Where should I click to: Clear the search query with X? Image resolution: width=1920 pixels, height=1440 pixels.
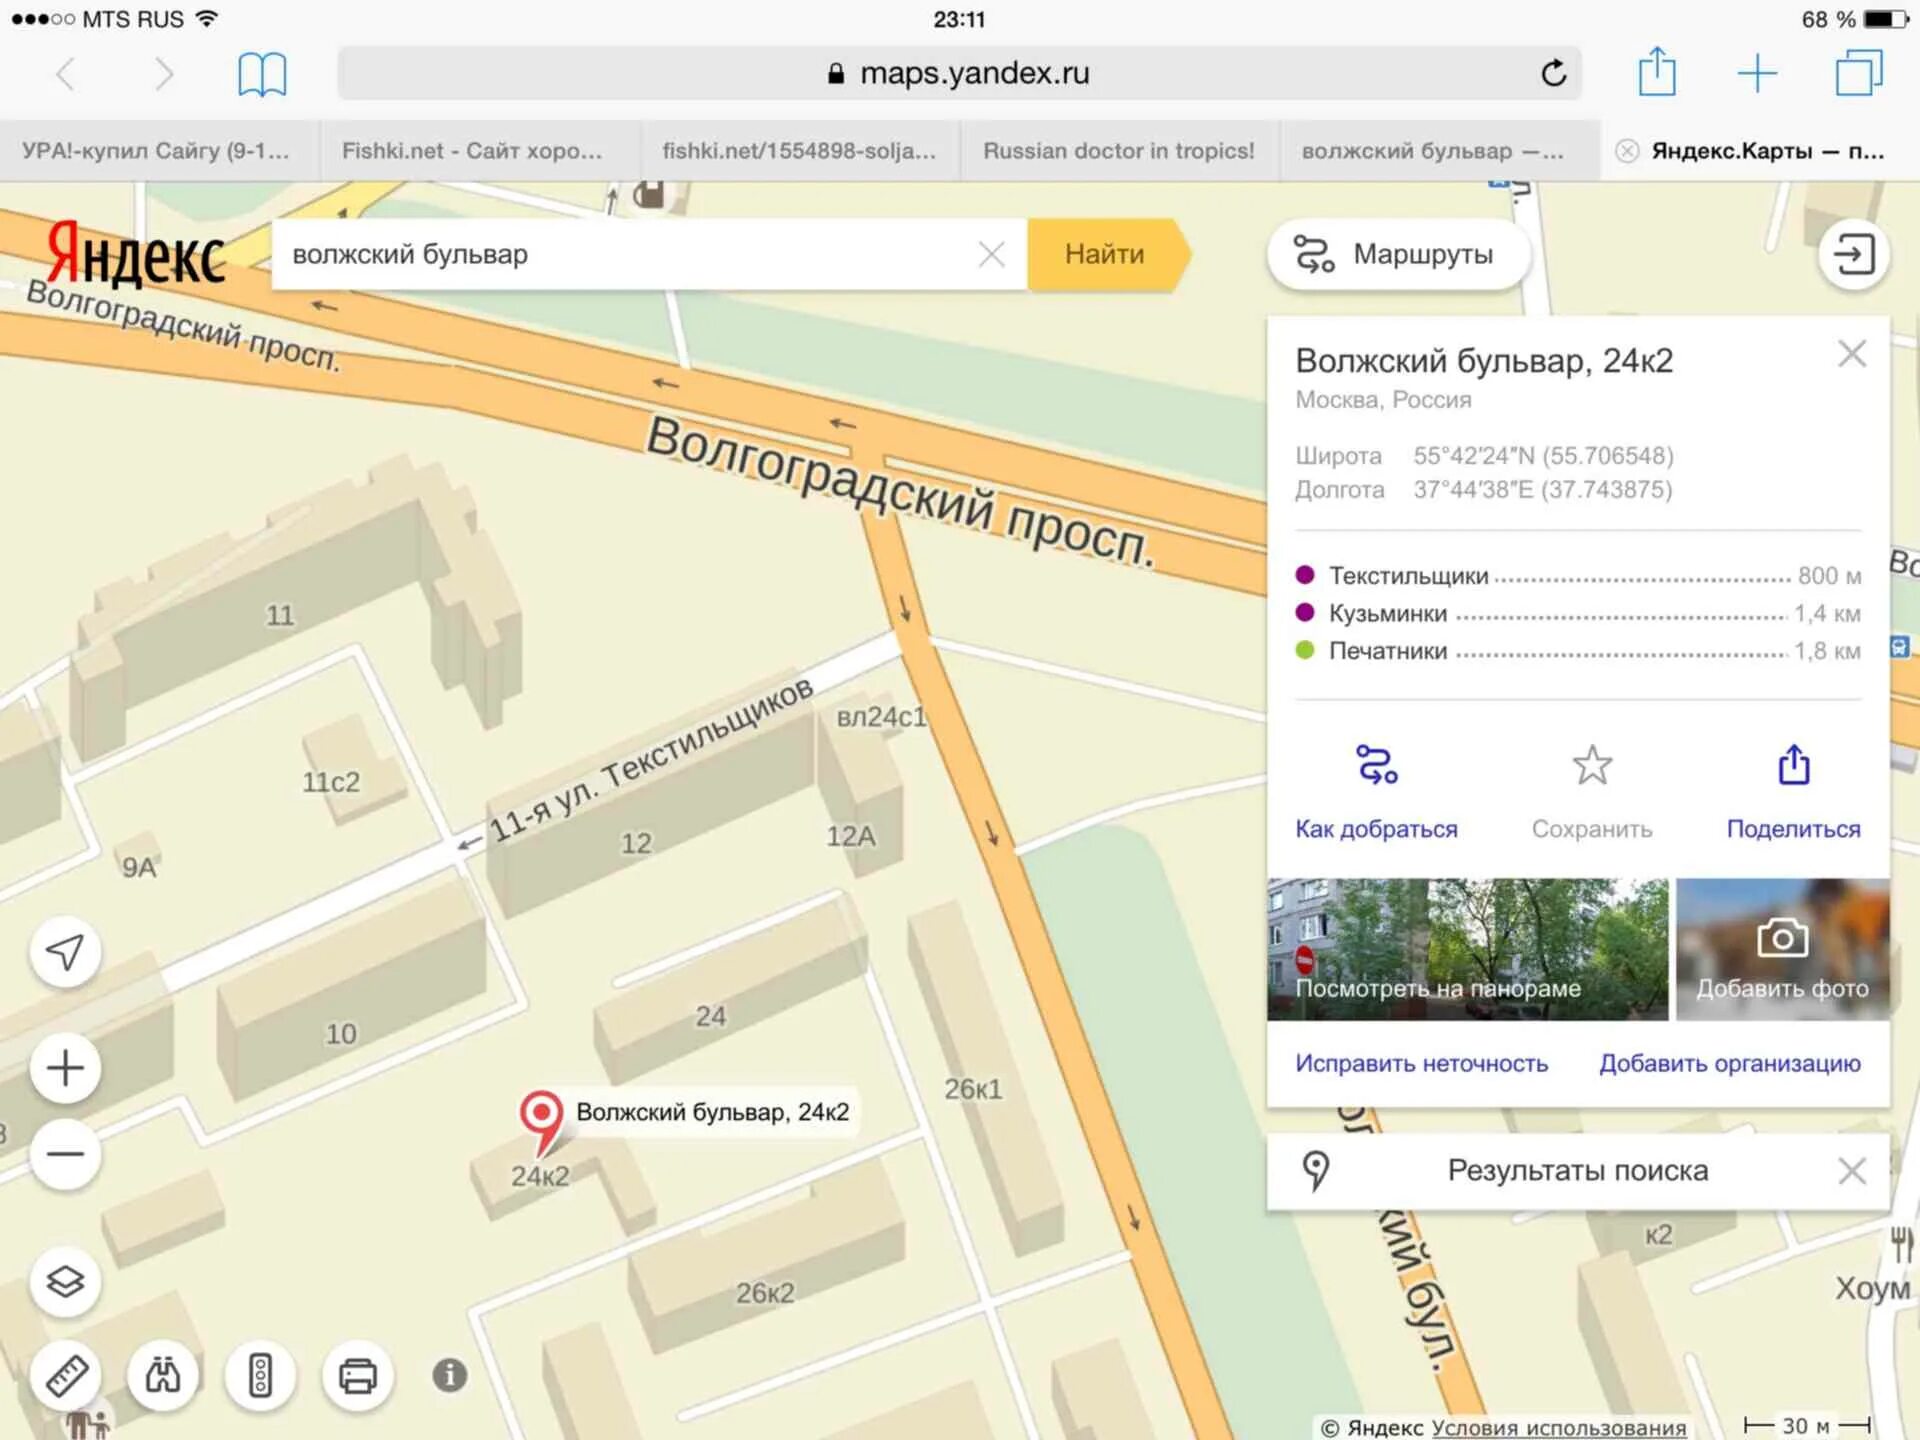point(991,254)
